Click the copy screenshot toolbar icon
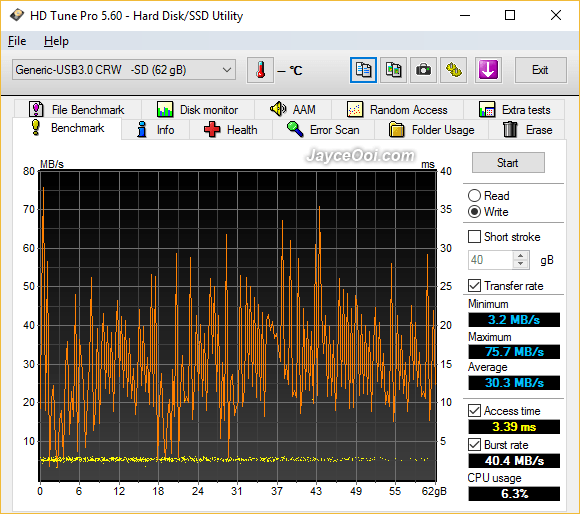The height and width of the screenshot is (514, 580). tap(393, 70)
